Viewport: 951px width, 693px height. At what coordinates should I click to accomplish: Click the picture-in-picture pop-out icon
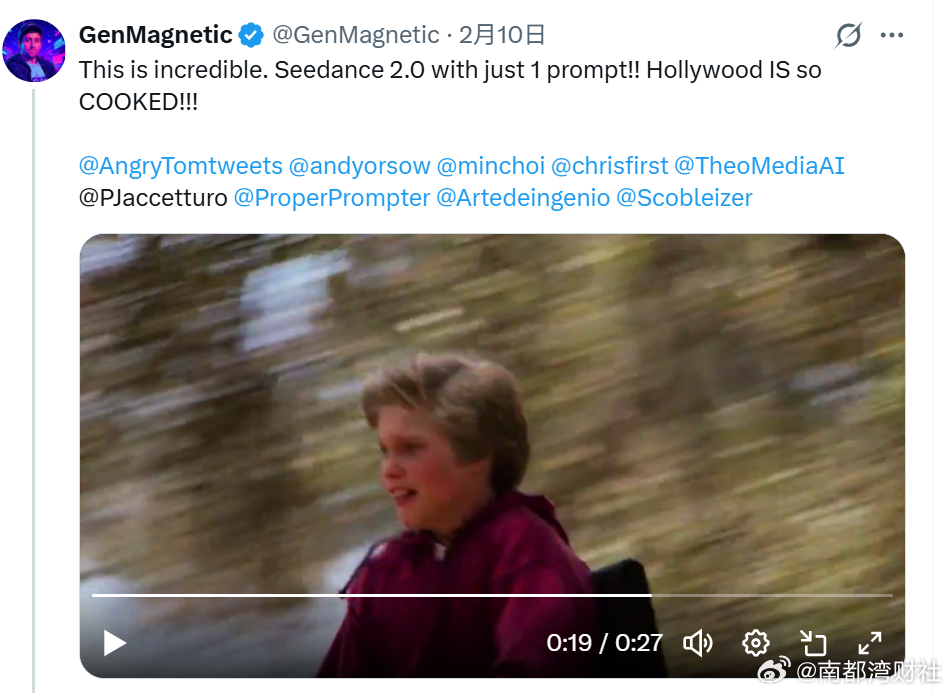(x=813, y=643)
